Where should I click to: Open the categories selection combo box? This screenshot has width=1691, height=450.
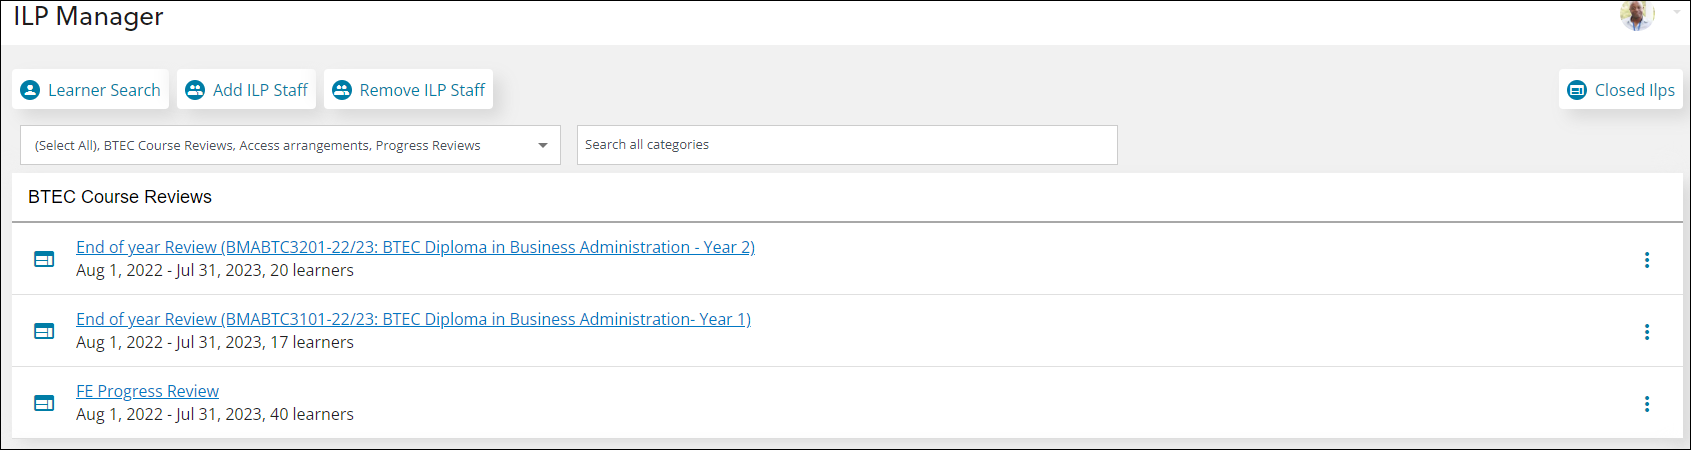coord(290,145)
